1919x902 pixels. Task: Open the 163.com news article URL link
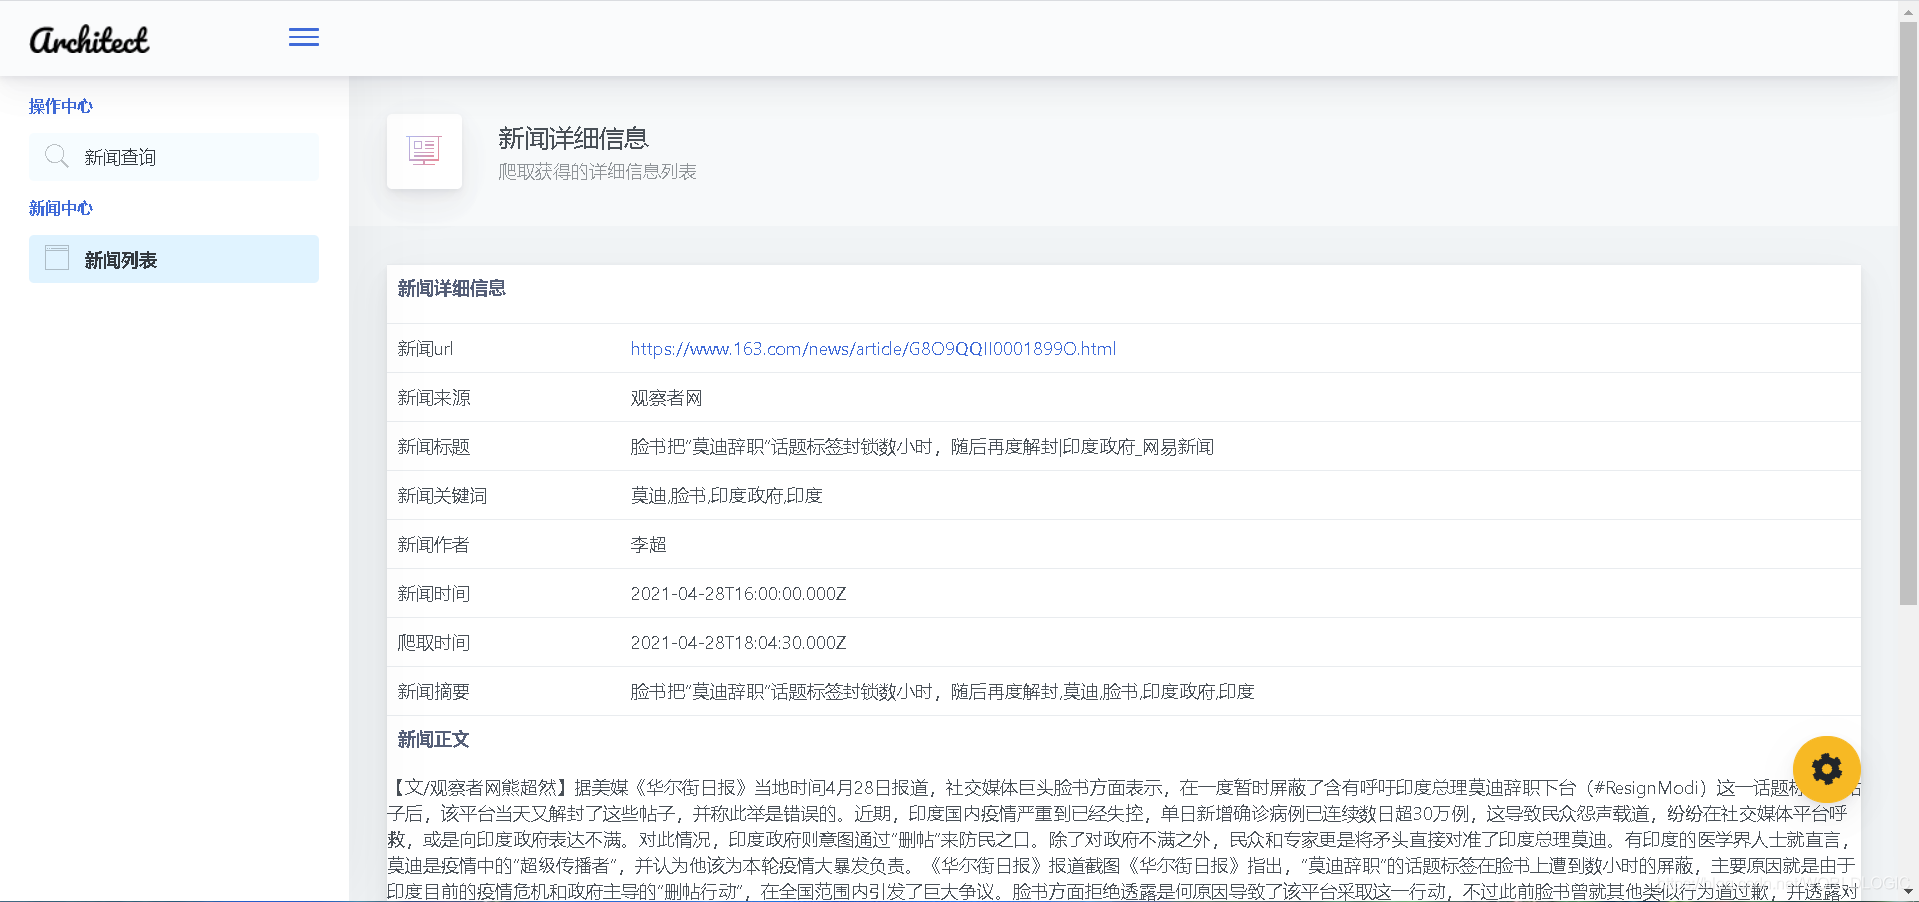(x=873, y=349)
